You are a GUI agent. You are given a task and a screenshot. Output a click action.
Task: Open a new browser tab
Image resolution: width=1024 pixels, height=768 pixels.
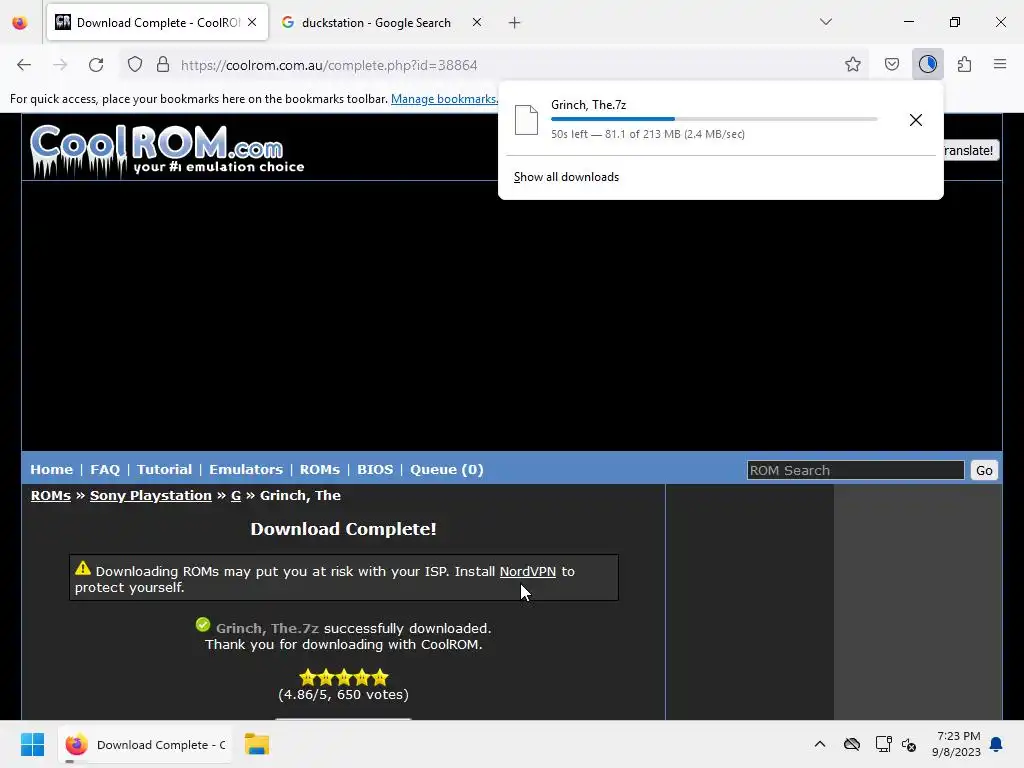515,23
